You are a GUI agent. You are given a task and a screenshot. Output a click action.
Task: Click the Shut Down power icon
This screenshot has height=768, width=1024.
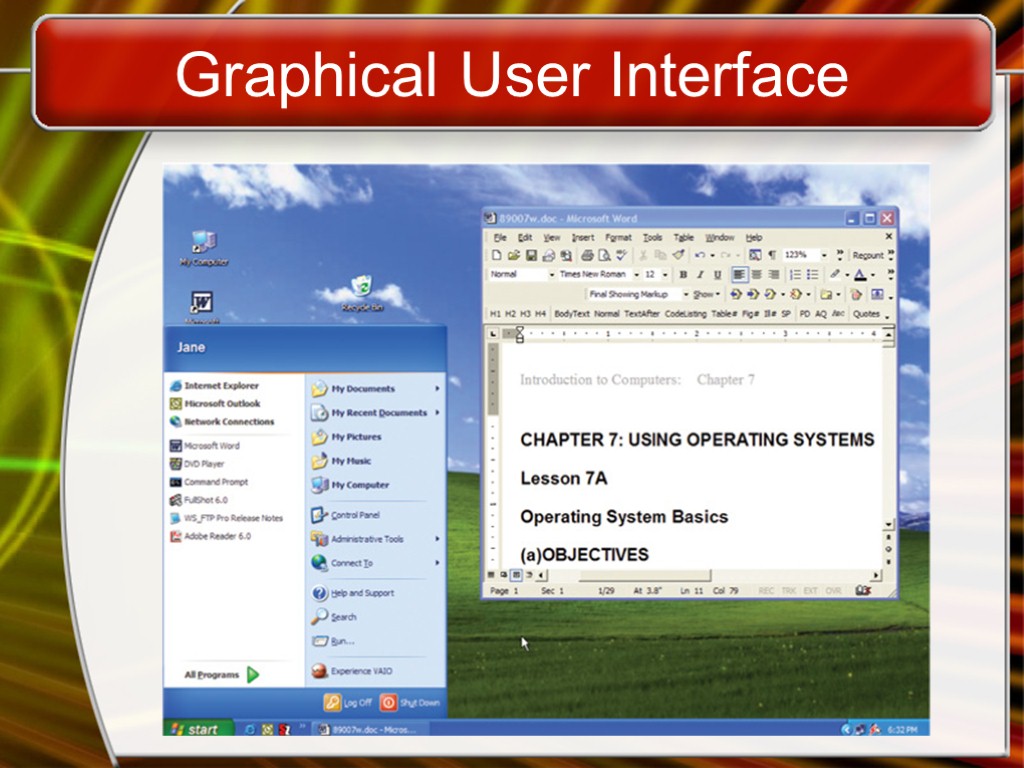(389, 702)
